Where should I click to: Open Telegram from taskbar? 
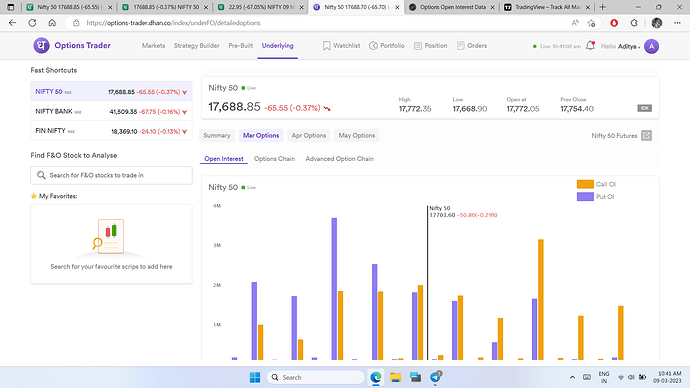[436, 377]
